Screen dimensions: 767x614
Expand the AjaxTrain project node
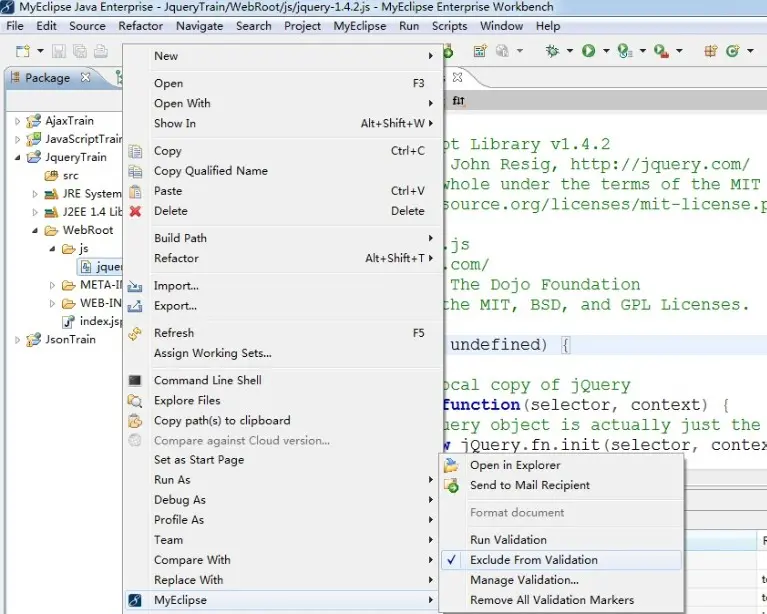point(17,121)
